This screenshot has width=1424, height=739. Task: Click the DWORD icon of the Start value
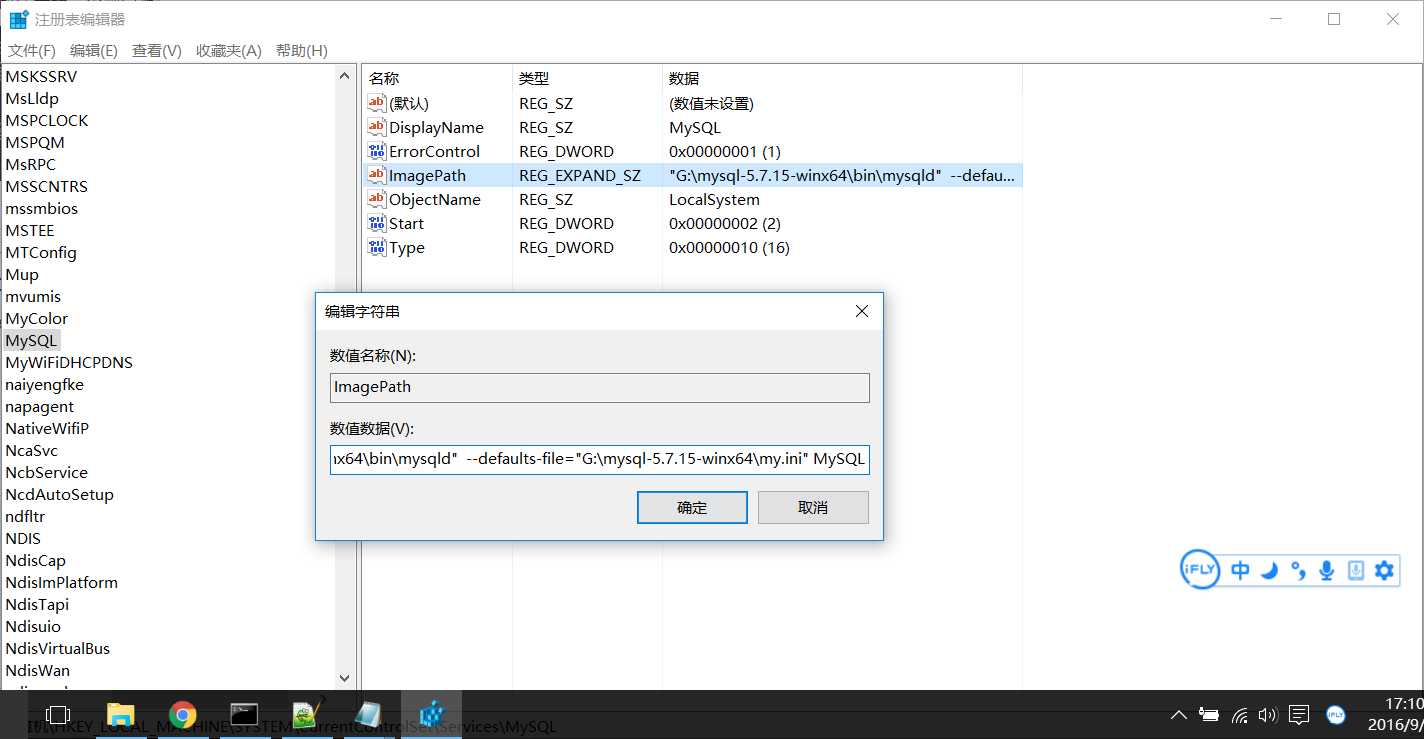pos(377,223)
